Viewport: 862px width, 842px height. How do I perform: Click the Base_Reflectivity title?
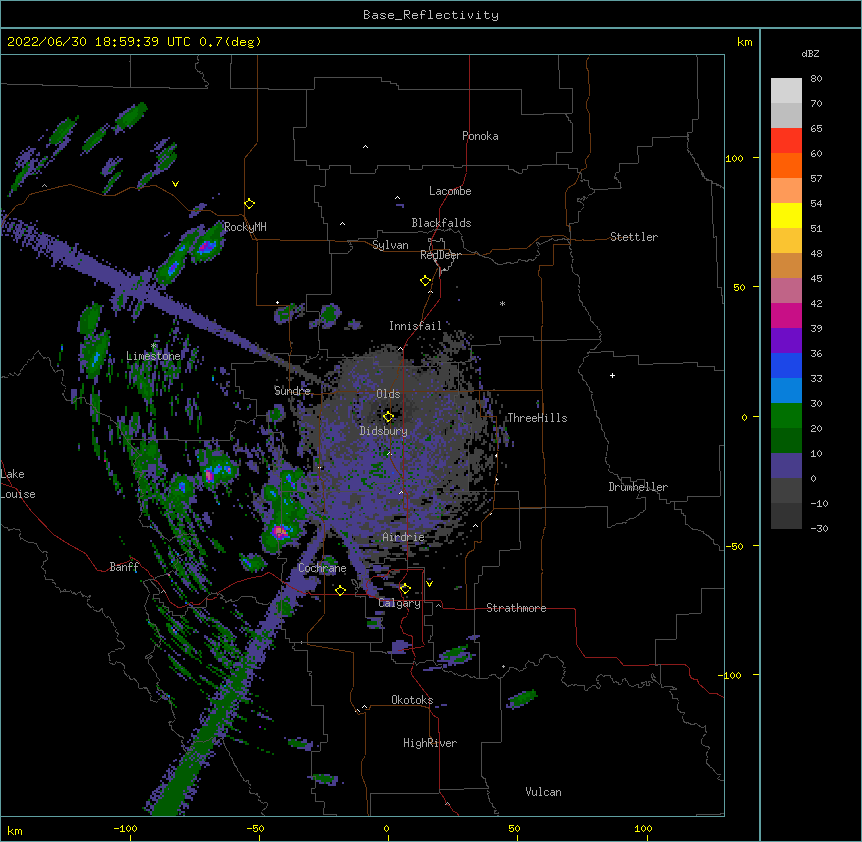[431, 15]
